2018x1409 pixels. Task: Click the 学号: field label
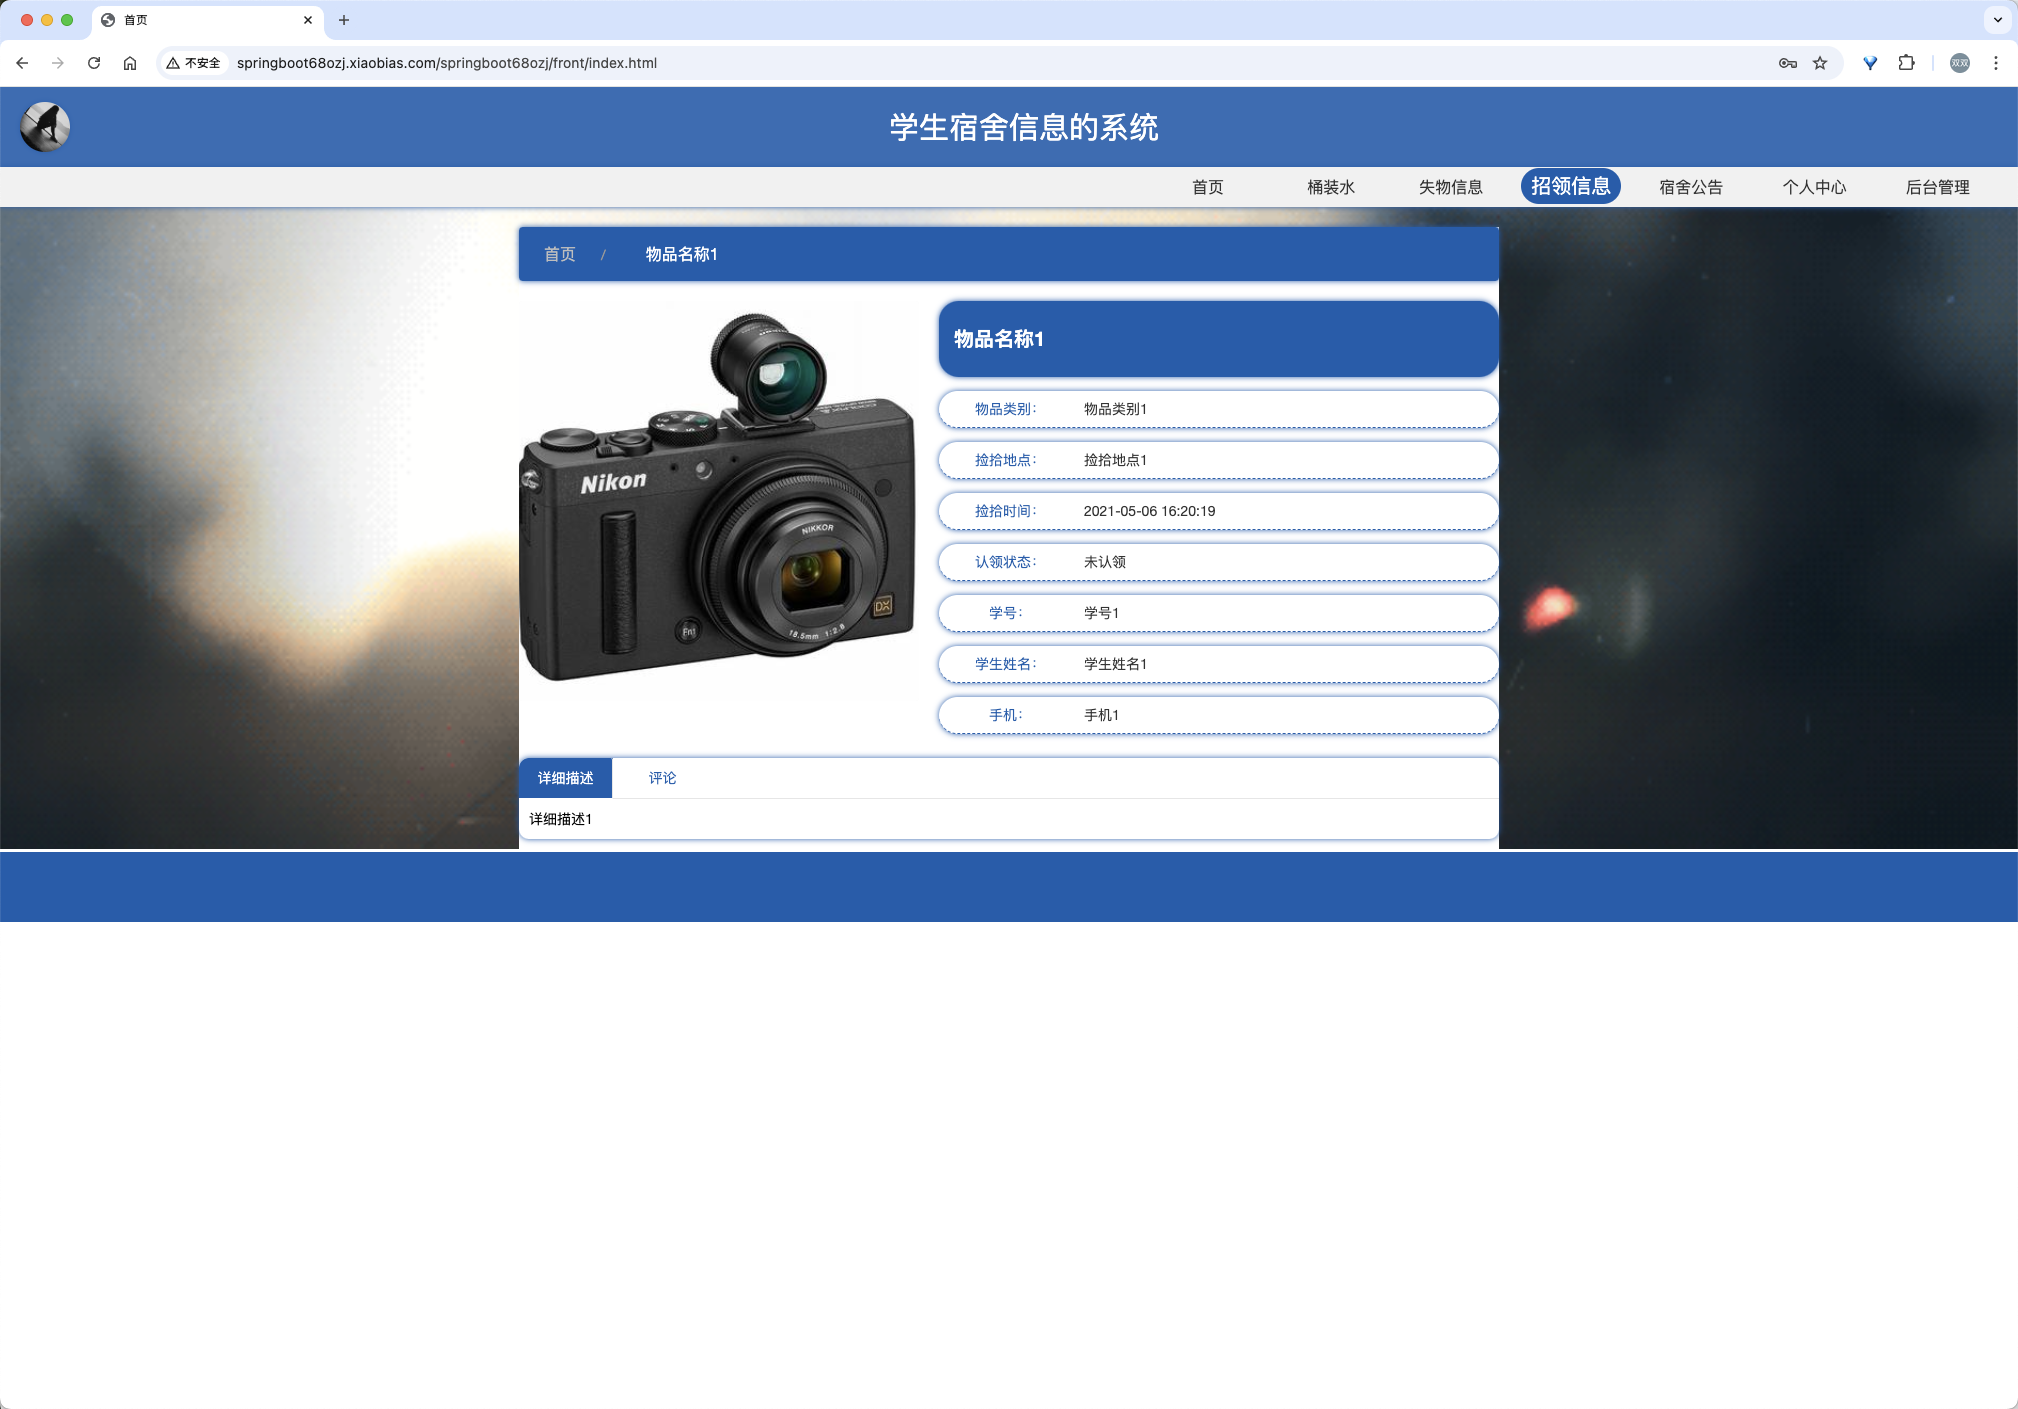tap(1005, 613)
